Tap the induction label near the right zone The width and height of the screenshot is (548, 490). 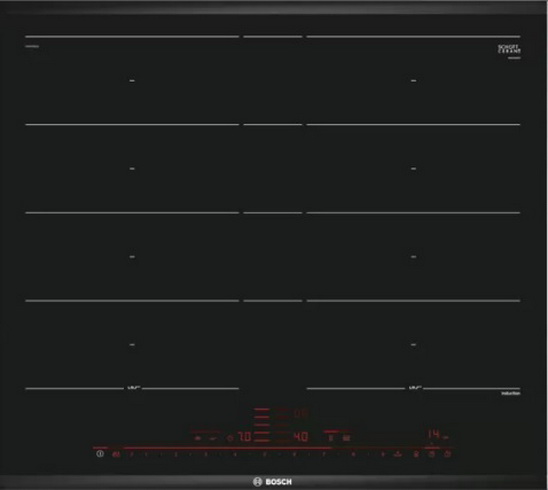[511, 394]
